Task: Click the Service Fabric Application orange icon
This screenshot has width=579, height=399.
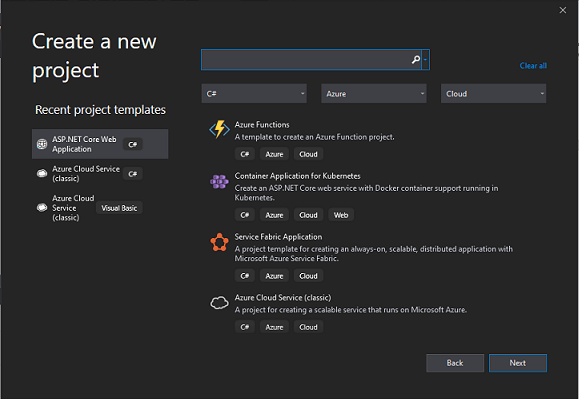Action: 219,242
